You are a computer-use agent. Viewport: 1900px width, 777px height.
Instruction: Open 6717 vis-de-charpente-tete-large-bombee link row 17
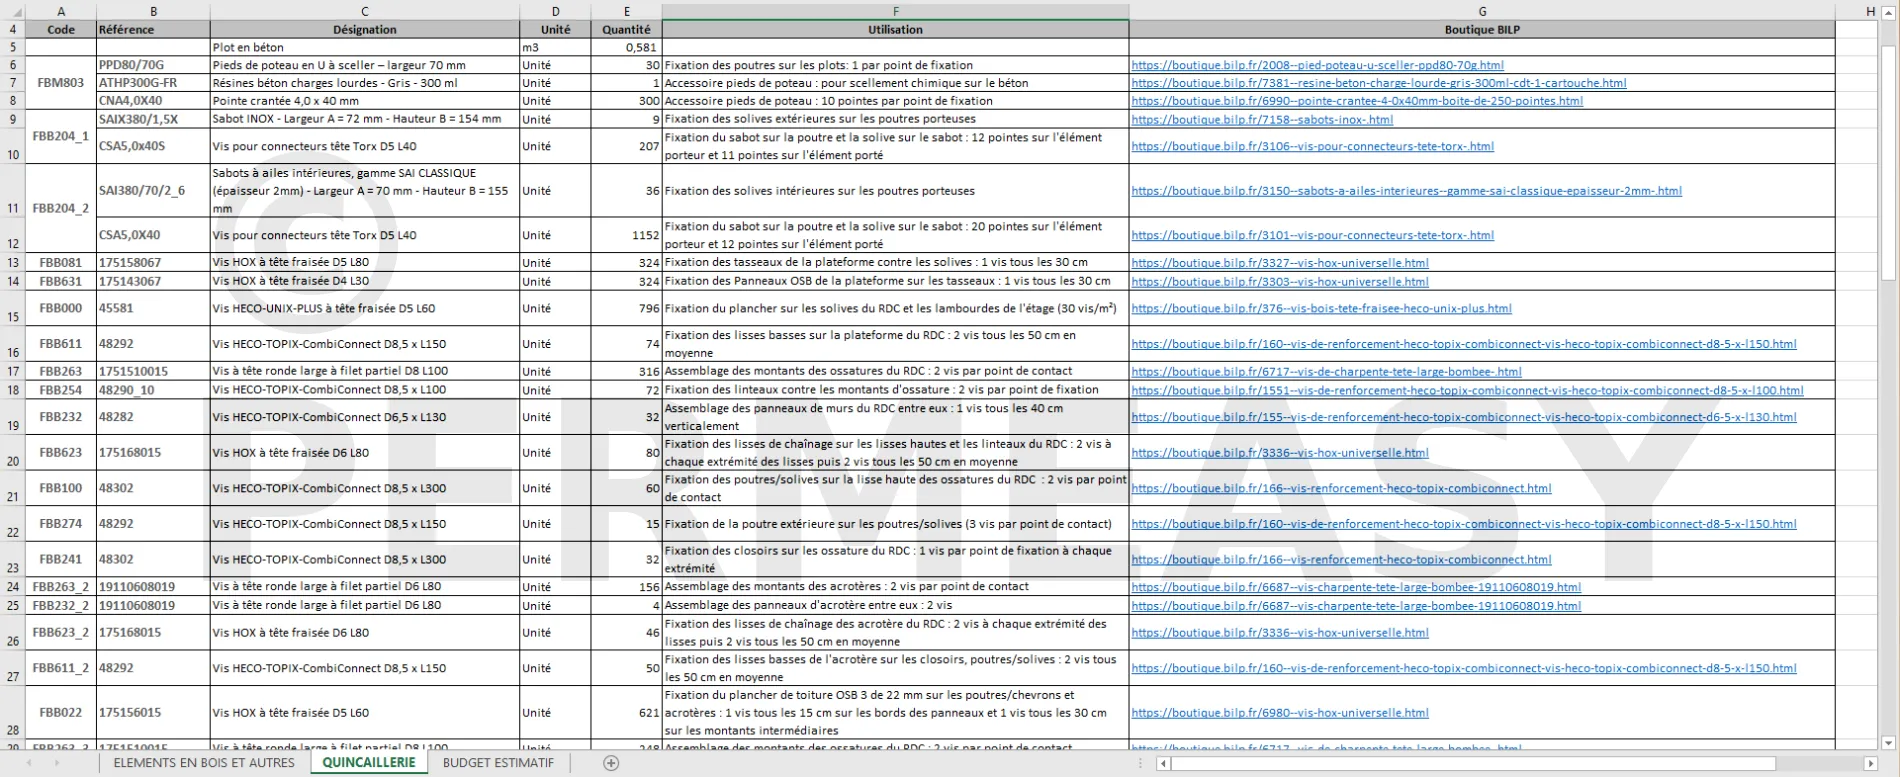pyautogui.click(x=1326, y=371)
